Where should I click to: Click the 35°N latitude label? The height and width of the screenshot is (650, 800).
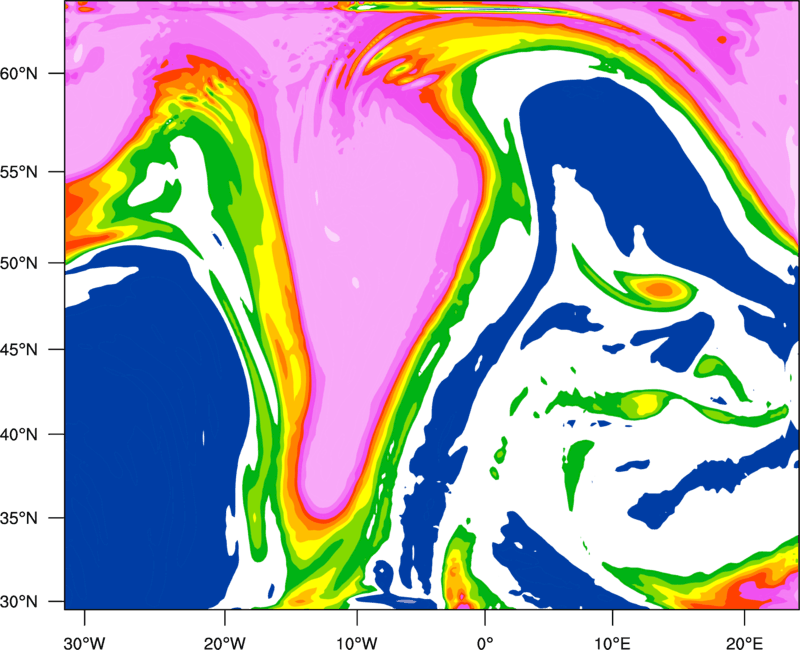point(19,518)
